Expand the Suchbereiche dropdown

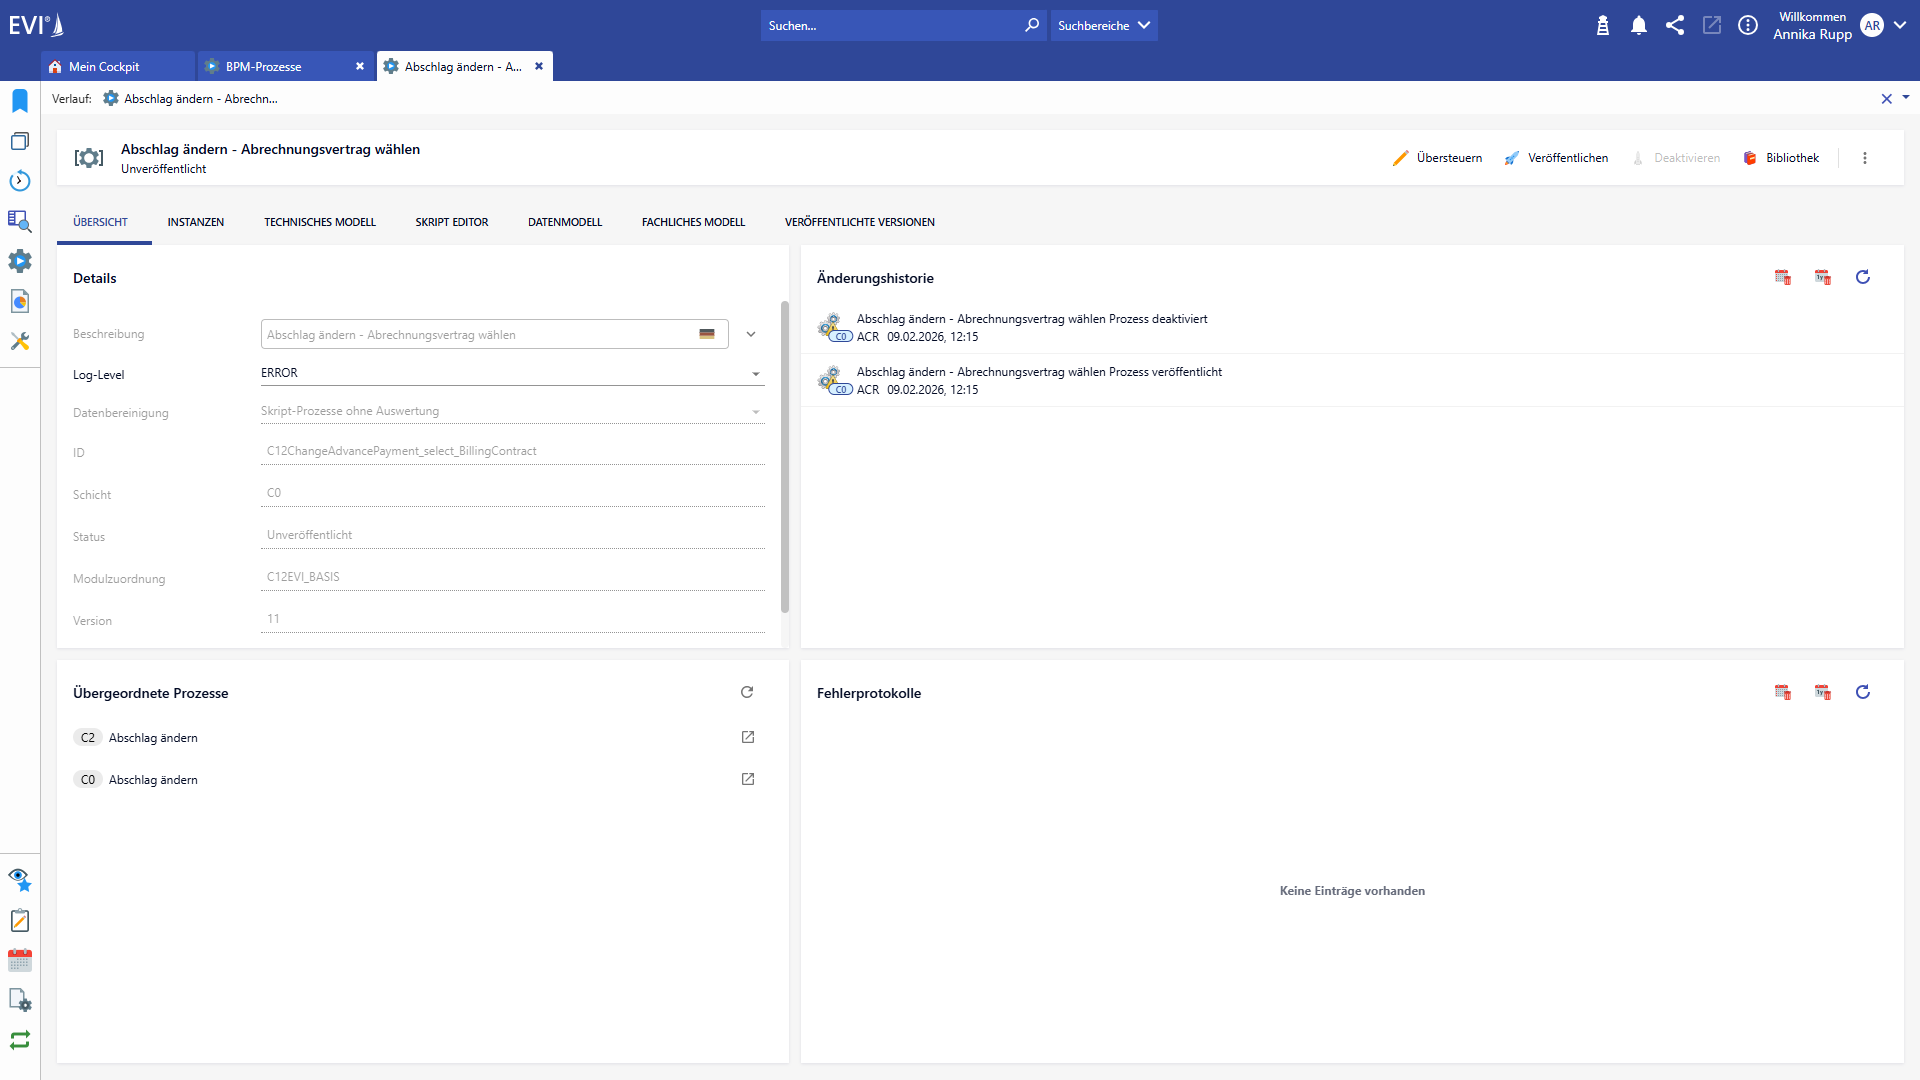1104,26
